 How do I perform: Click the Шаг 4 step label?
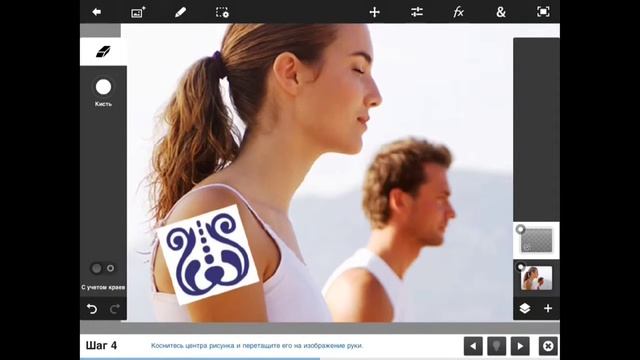101,346
